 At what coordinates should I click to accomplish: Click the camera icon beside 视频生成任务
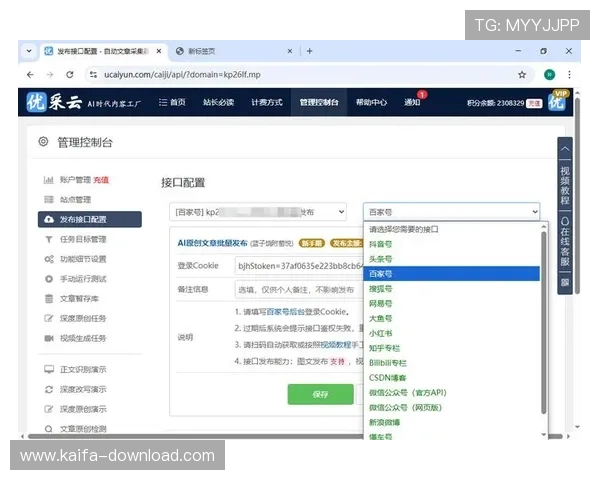pyautogui.click(x=49, y=338)
